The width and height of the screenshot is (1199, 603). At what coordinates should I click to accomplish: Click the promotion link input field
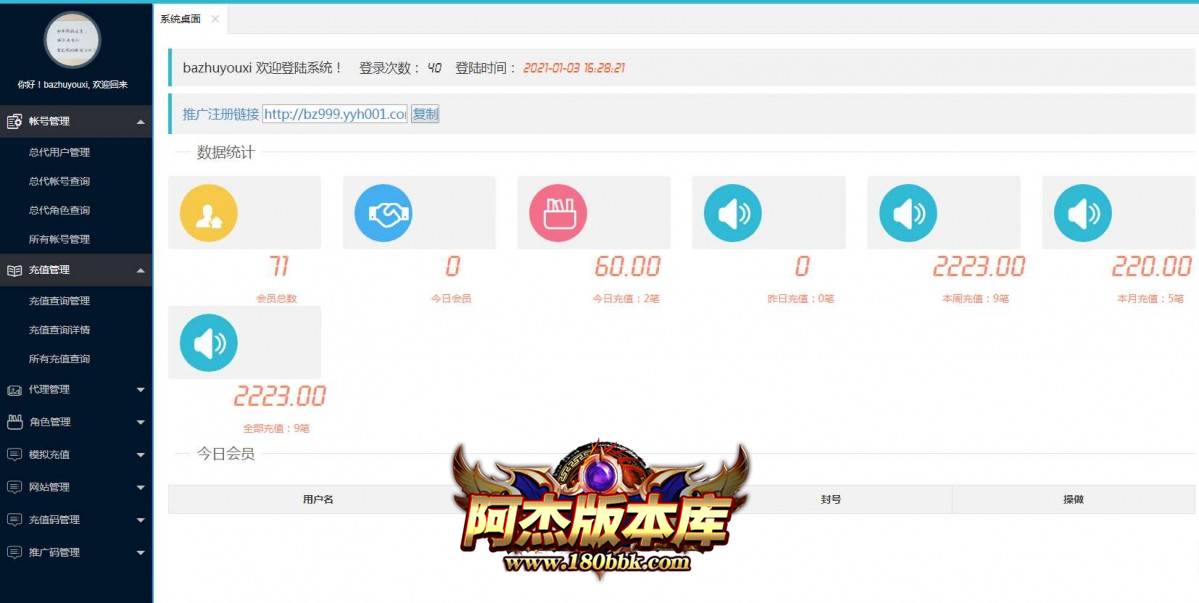[x=335, y=115]
